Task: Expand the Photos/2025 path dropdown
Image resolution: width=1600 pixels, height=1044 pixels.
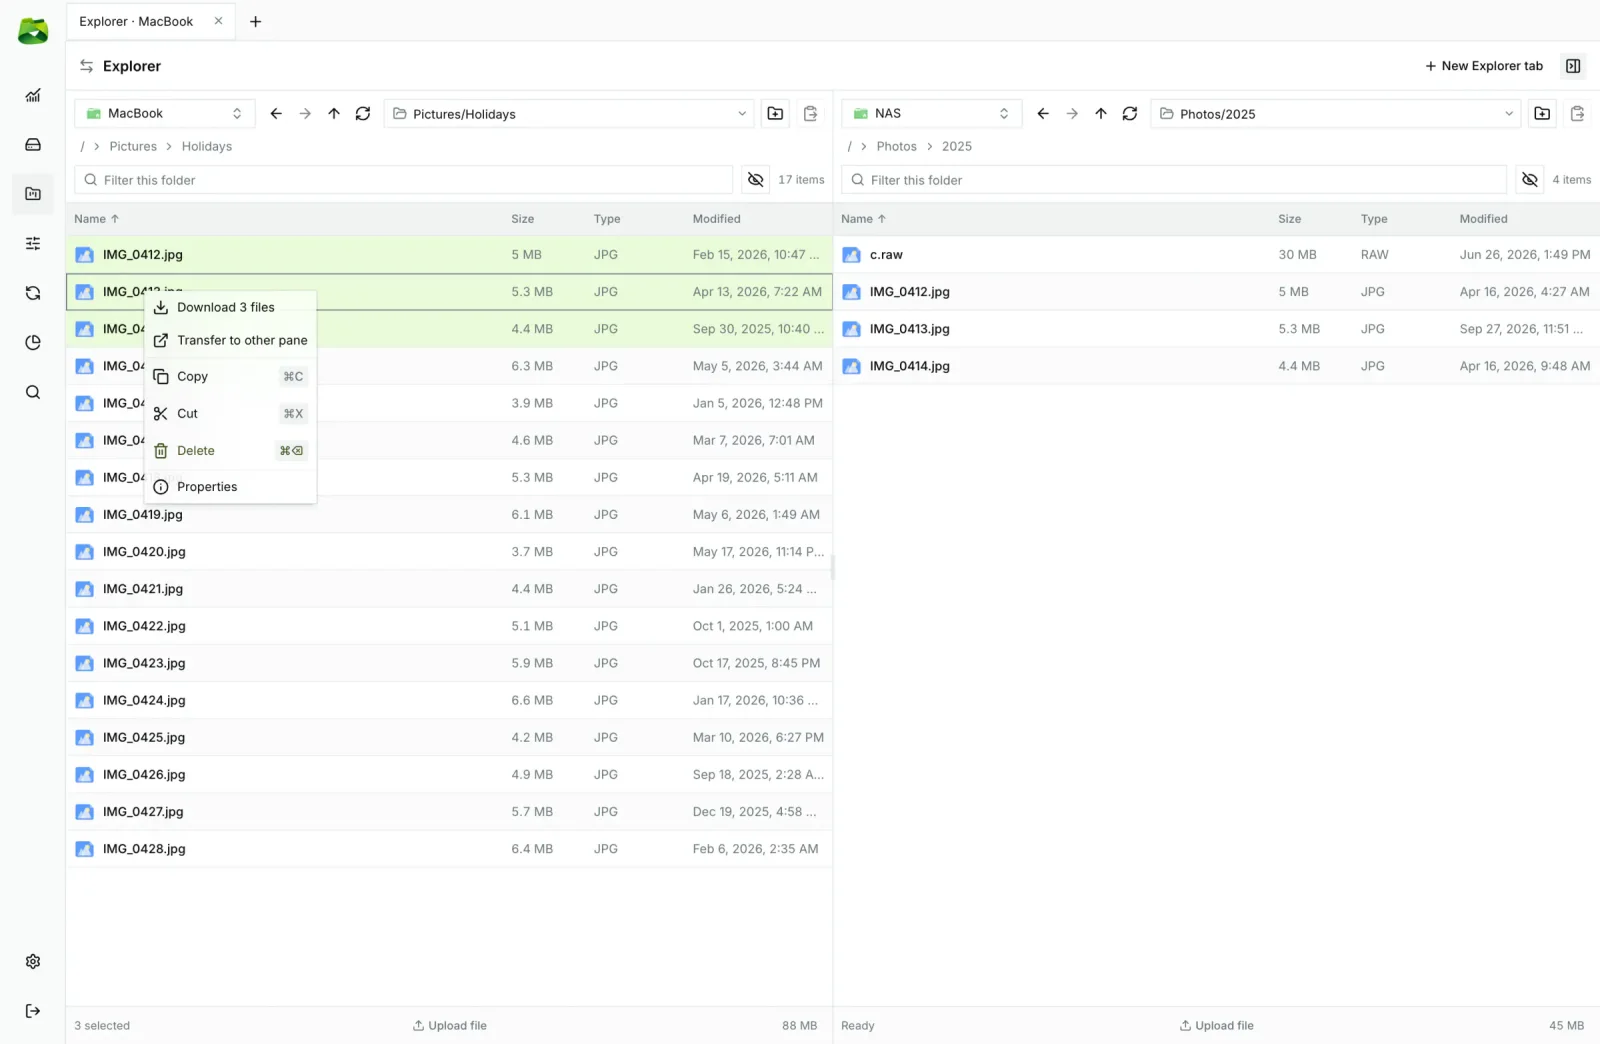Action: (1509, 114)
